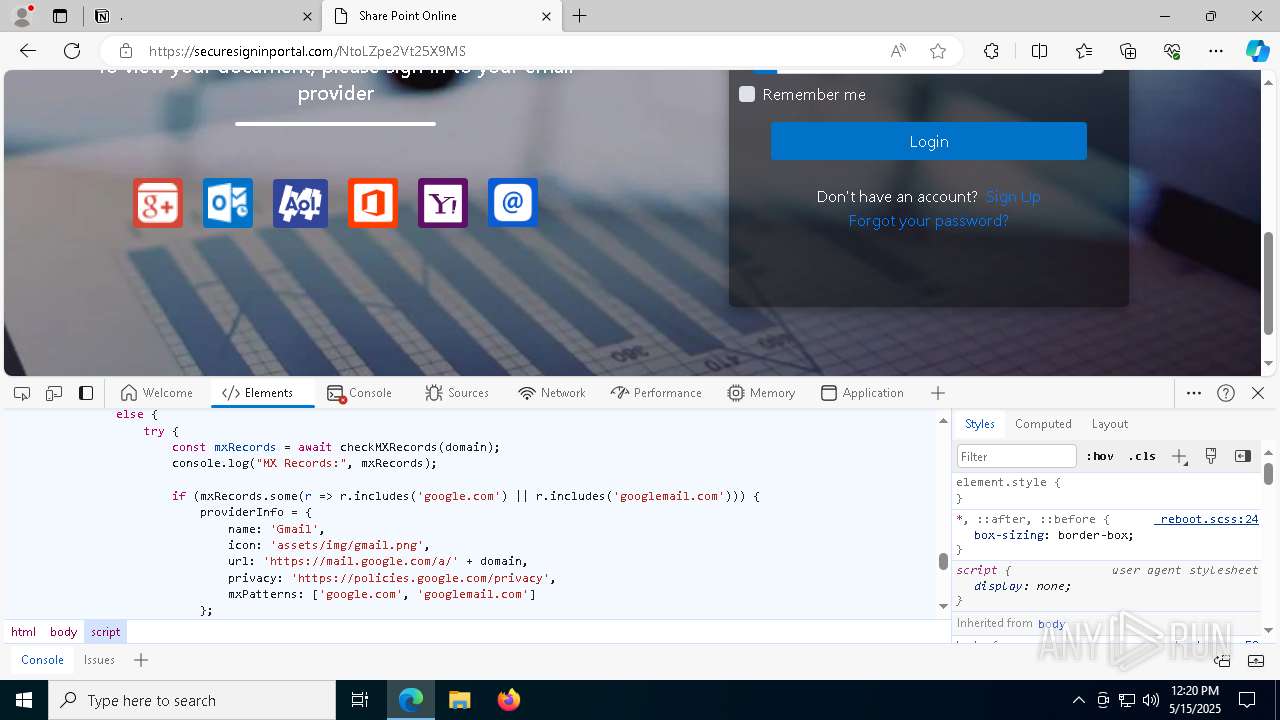This screenshot has width=1280, height=720.
Task: Open the Sources tab
Action: (457, 393)
